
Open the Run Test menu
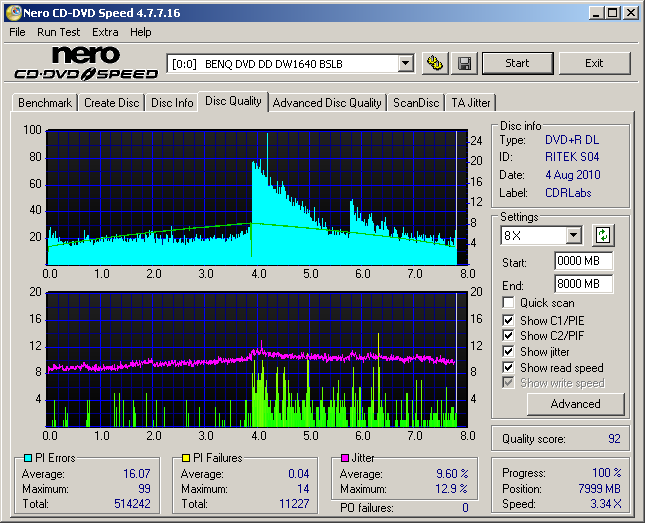click(59, 32)
